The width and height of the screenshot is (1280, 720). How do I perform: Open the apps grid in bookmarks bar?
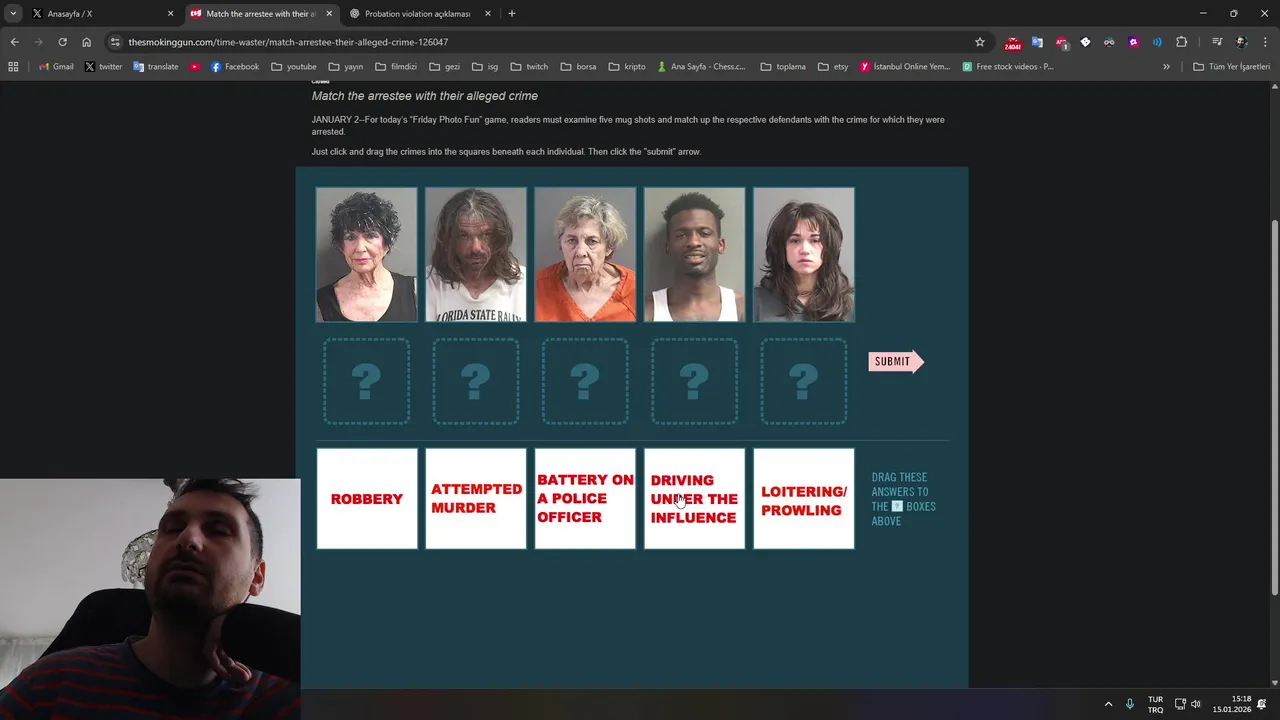click(x=13, y=67)
